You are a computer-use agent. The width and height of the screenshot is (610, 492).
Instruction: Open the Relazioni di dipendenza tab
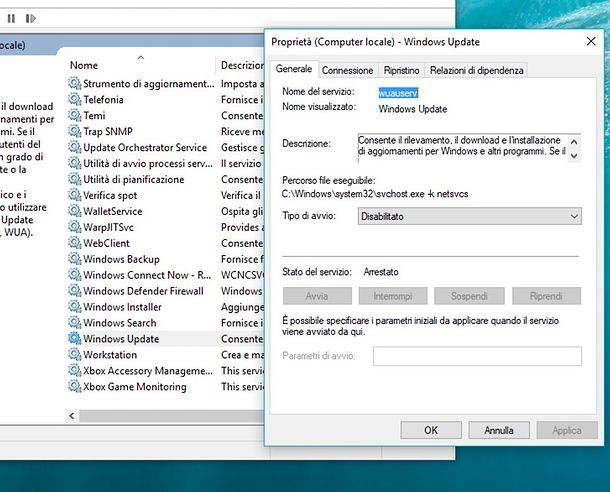(x=477, y=70)
